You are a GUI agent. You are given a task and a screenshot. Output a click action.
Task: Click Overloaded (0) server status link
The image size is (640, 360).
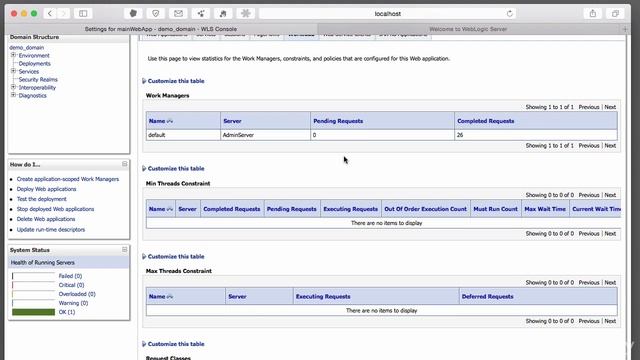point(77,294)
